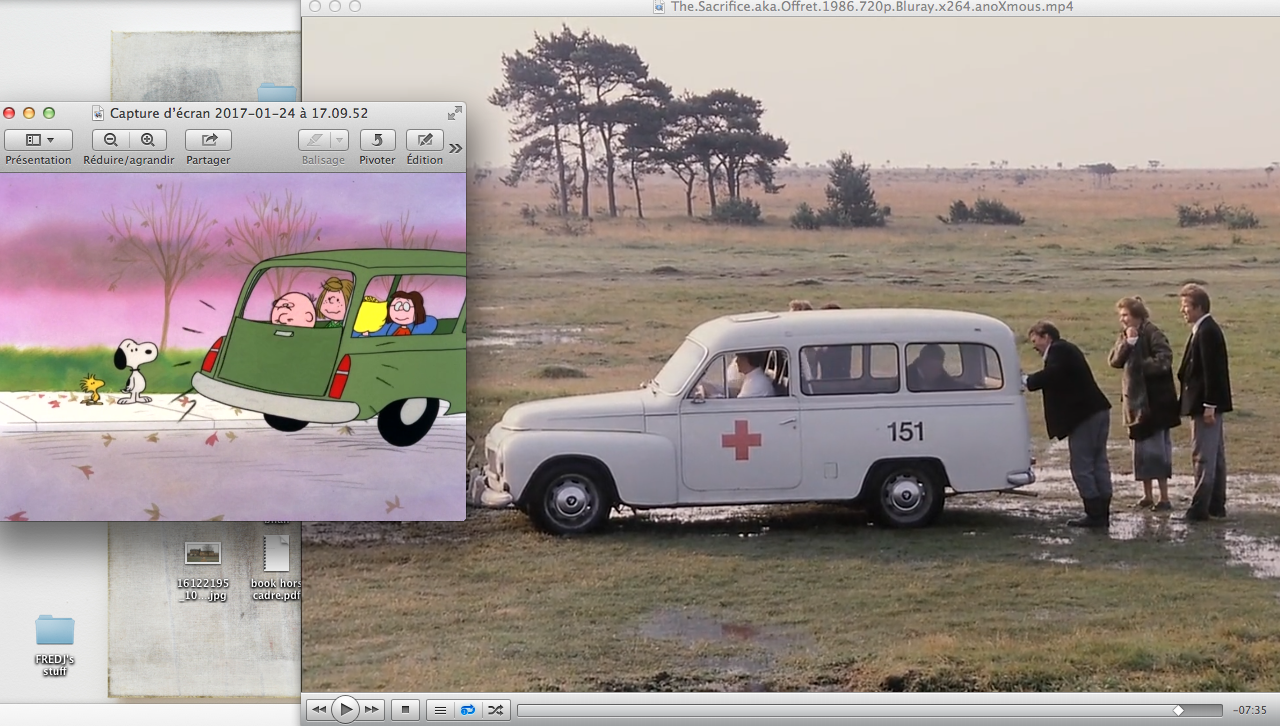The width and height of the screenshot is (1280, 726).
Task: Open the Présentation view dropdown
Action: [38, 140]
